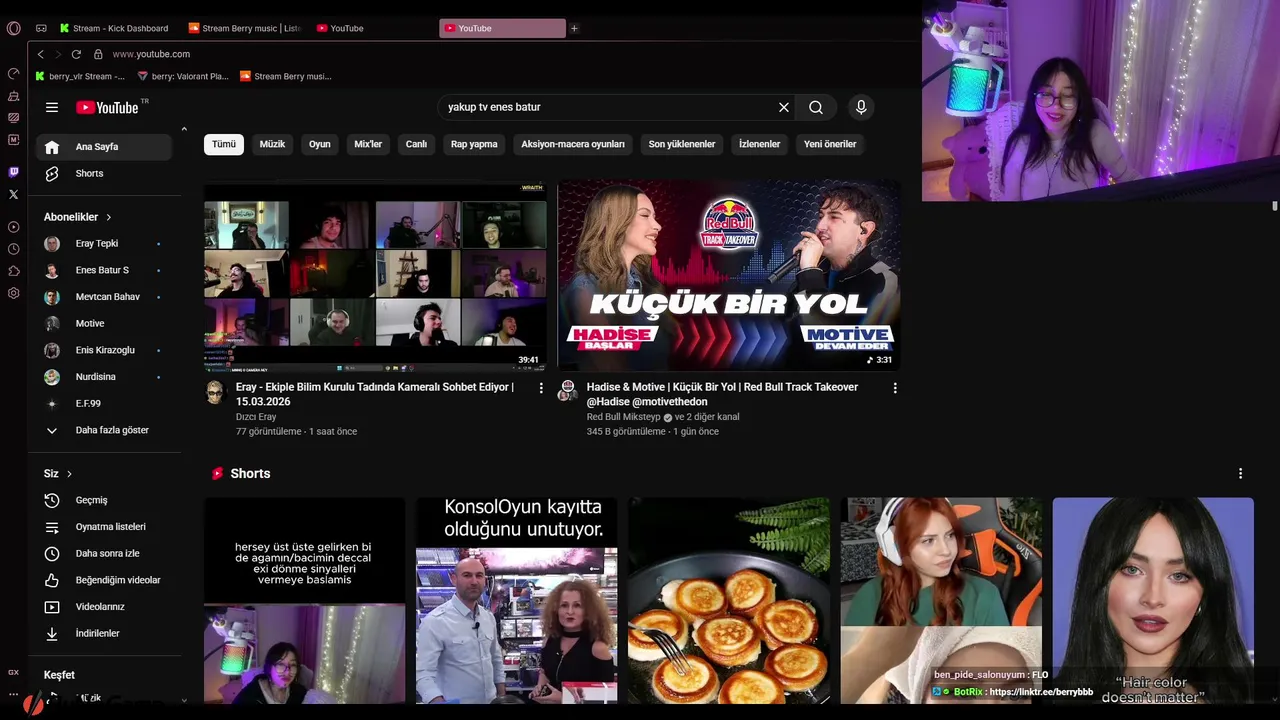Play the Küçük Bir Yol video thumbnail
This screenshot has width=1280, height=720.
(729, 275)
